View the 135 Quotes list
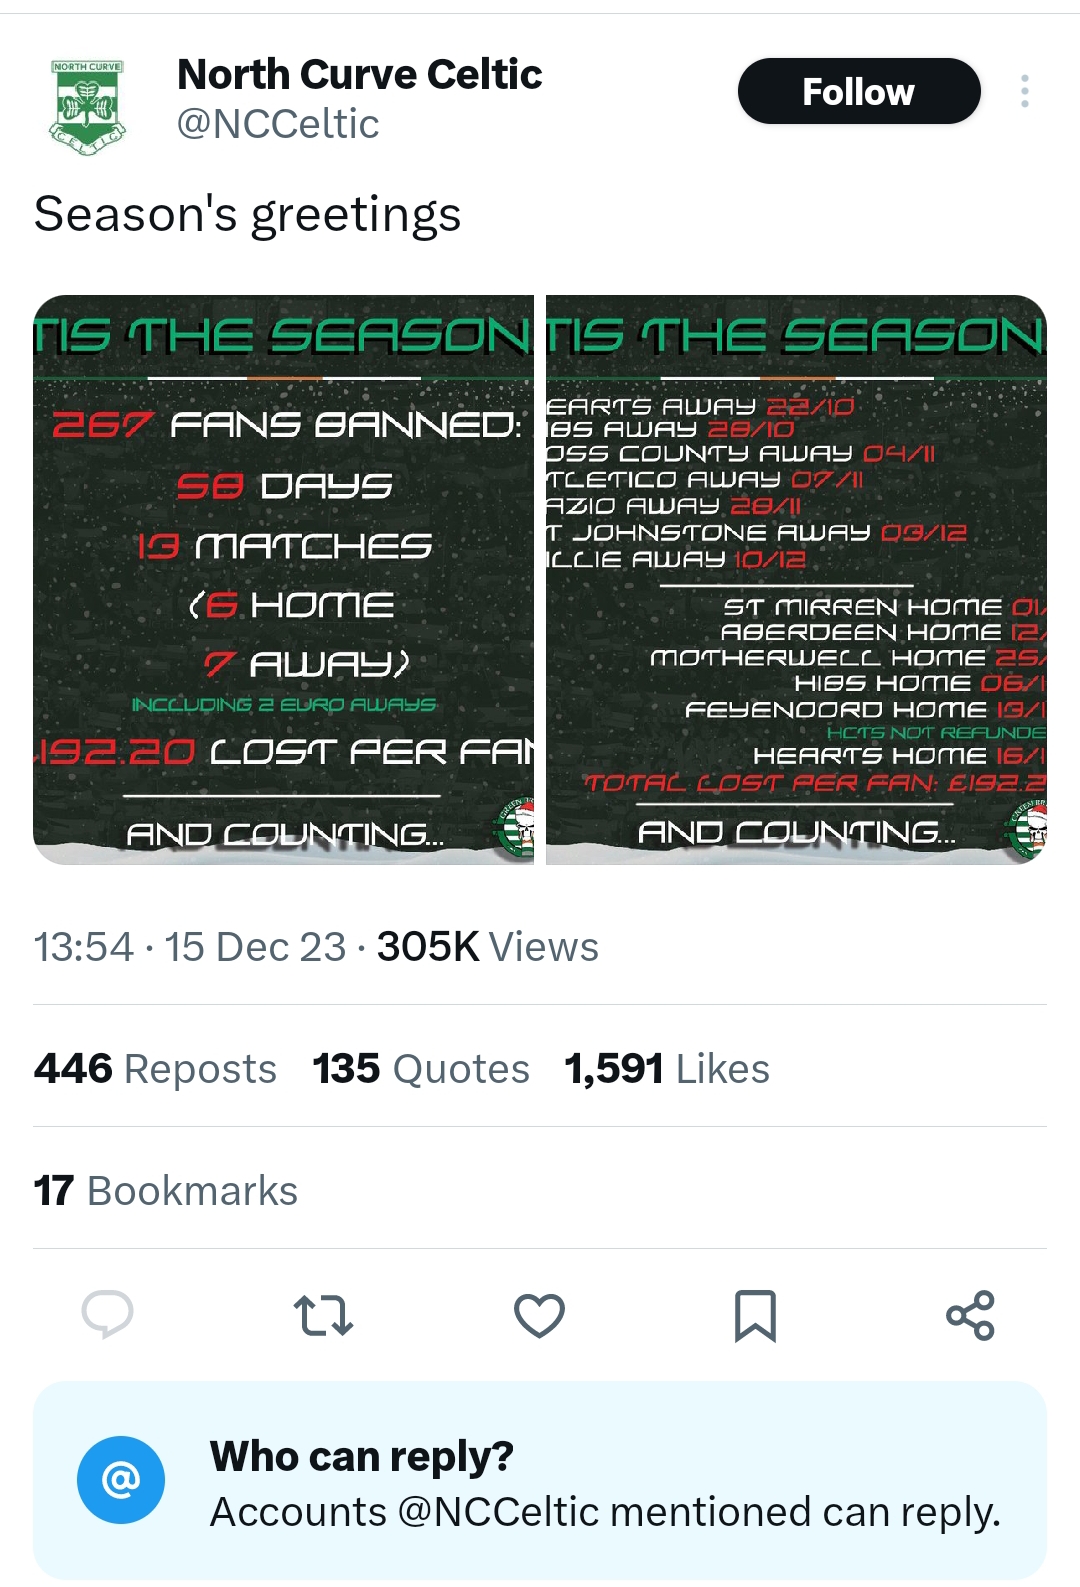 pos(421,1068)
